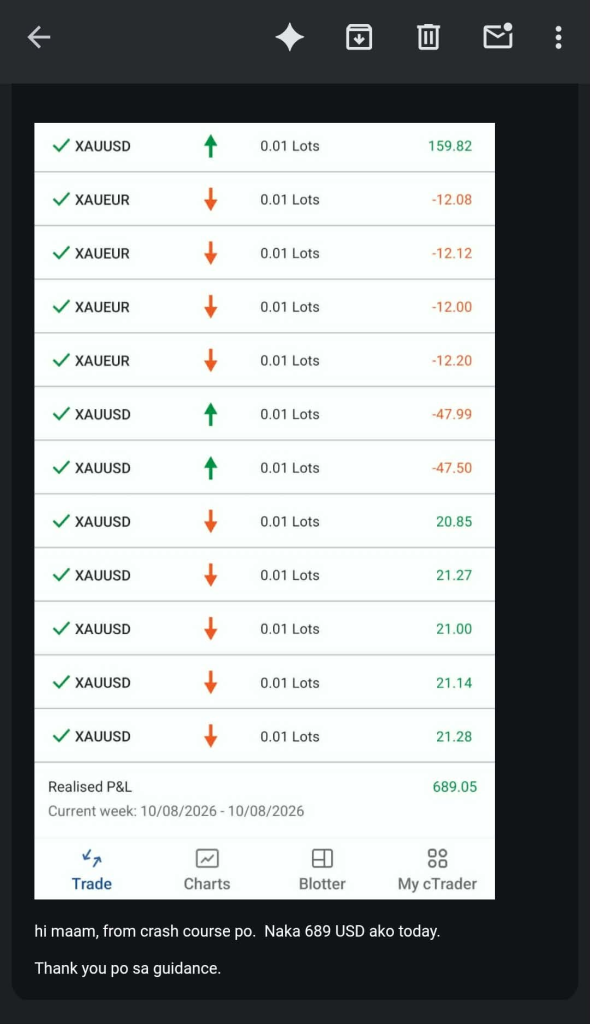Tap the Trade tab icon

(x=91, y=857)
